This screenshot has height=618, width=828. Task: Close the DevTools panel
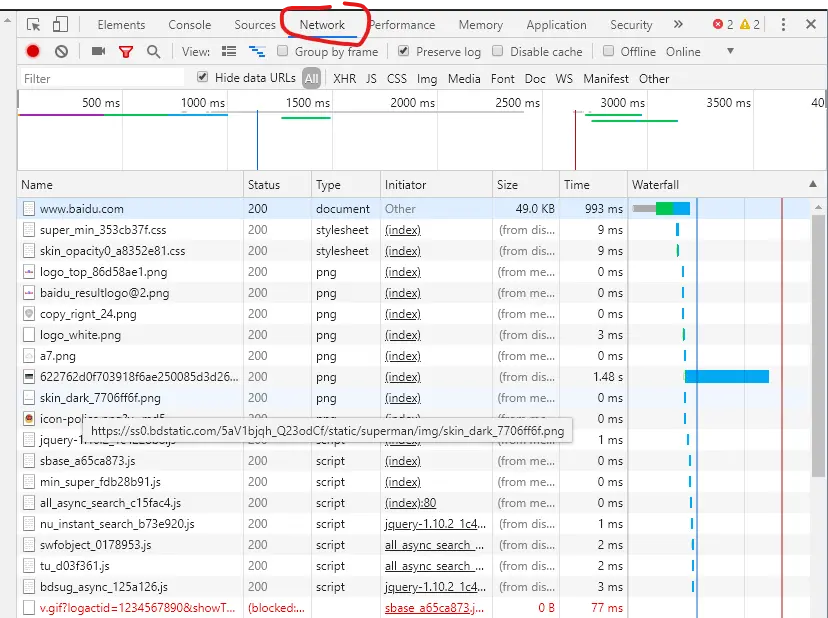pos(811,24)
